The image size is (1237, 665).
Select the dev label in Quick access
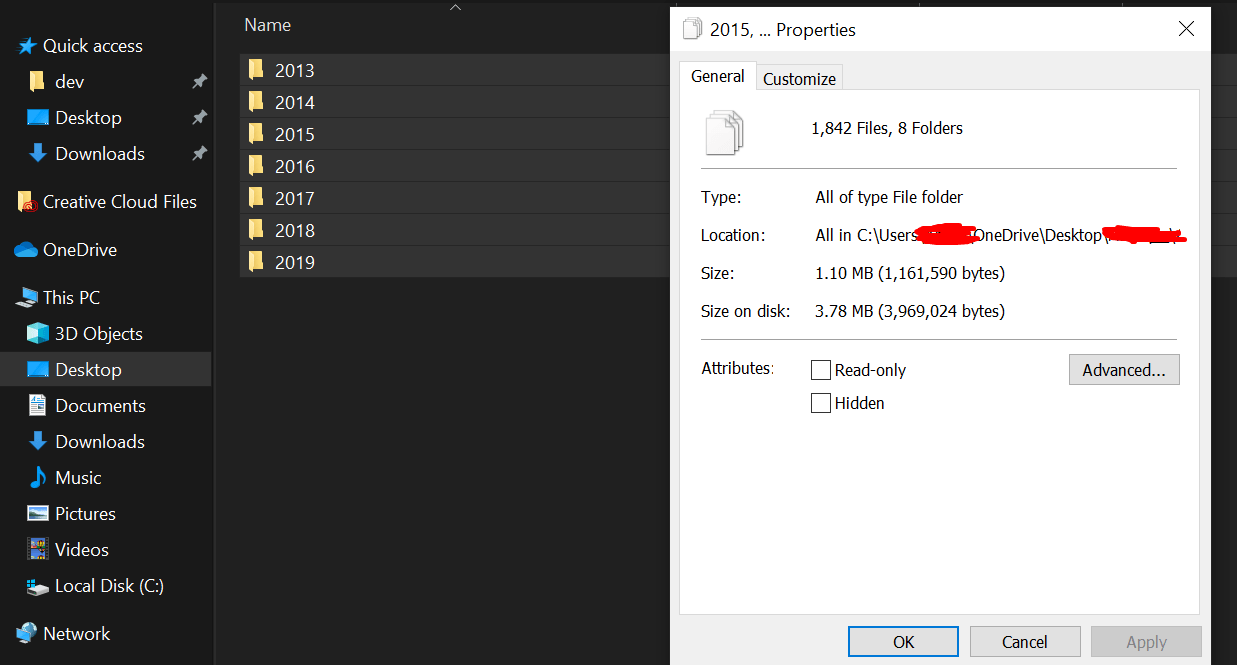point(70,82)
